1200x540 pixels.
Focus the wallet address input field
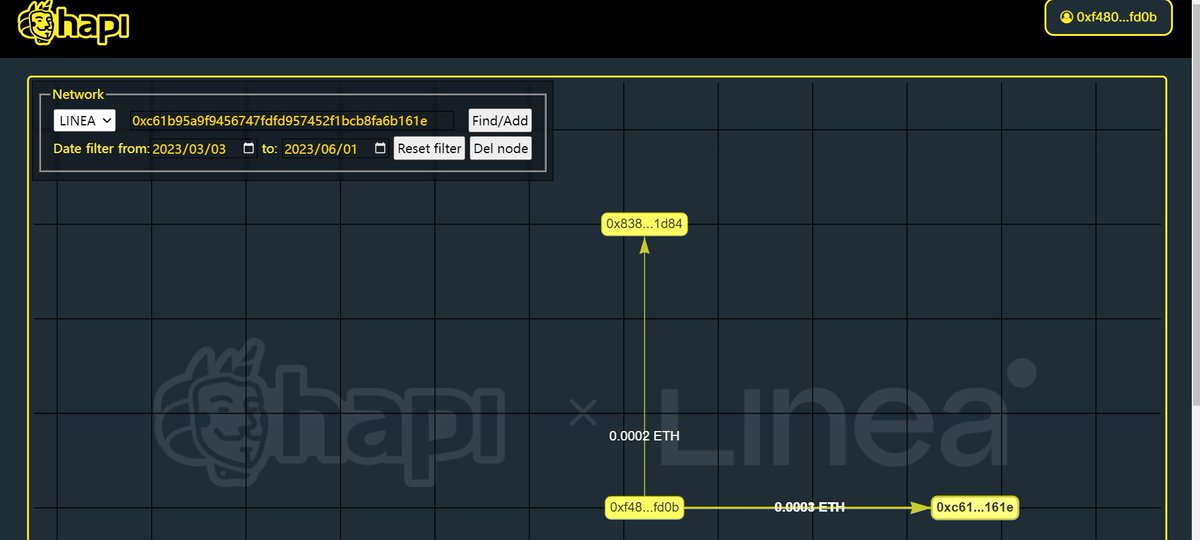(x=292, y=120)
